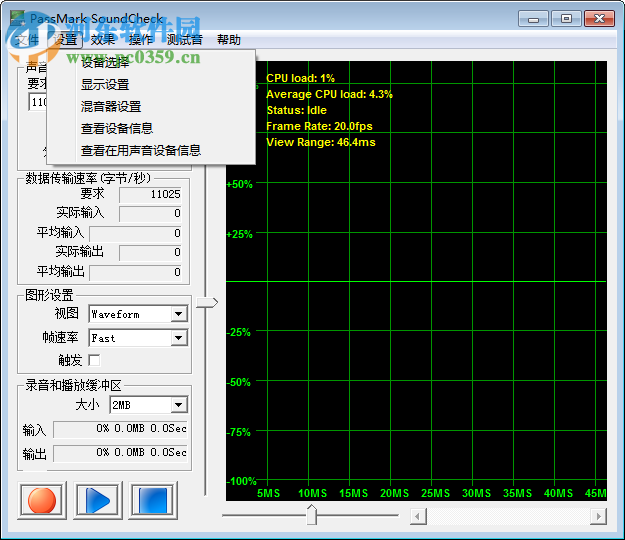The image size is (625, 540).
Task: Click the 20MS time axis label
Action: point(394,493)
